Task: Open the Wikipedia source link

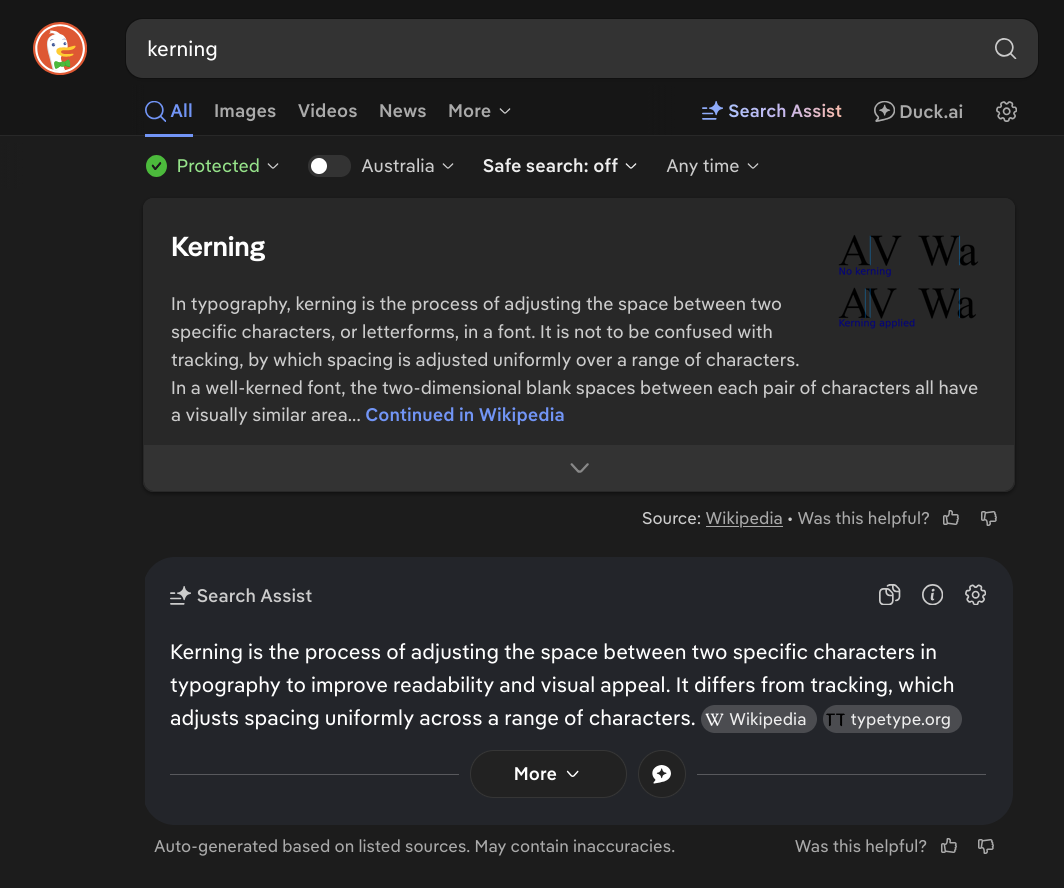Action: click(x=744, y=518)
